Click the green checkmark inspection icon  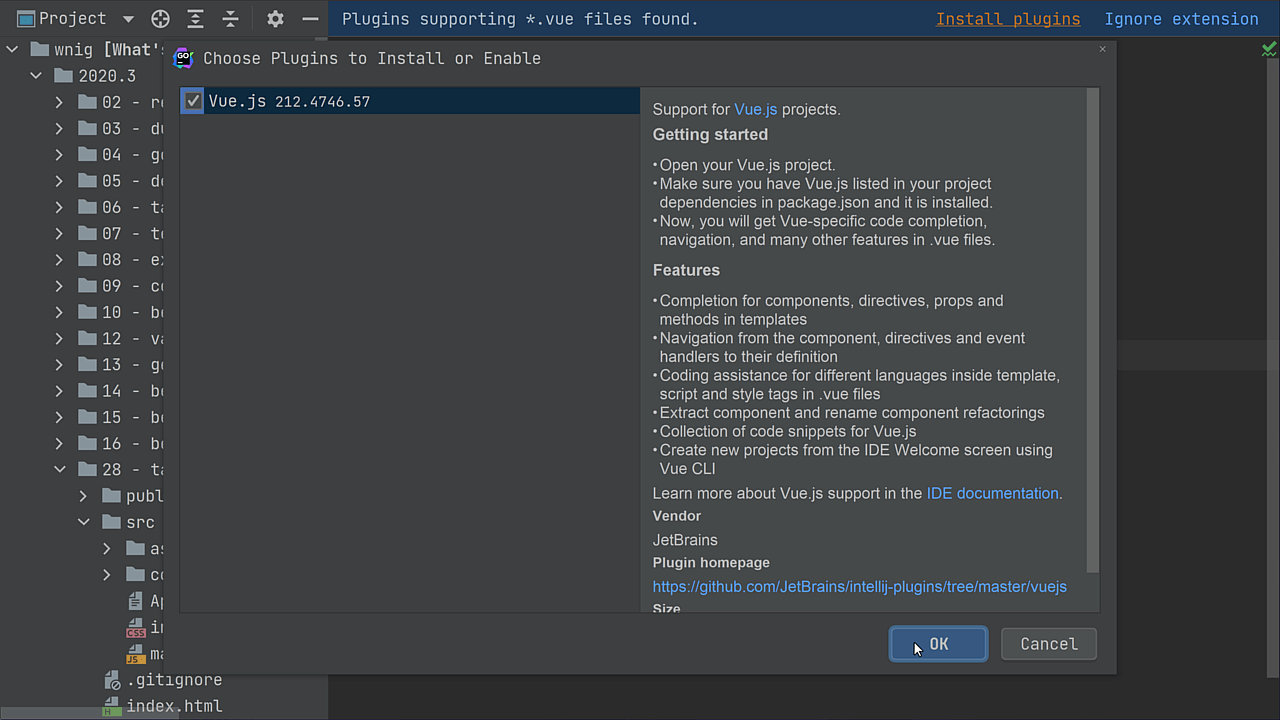pyautogui.click(x=1268, y=49)
